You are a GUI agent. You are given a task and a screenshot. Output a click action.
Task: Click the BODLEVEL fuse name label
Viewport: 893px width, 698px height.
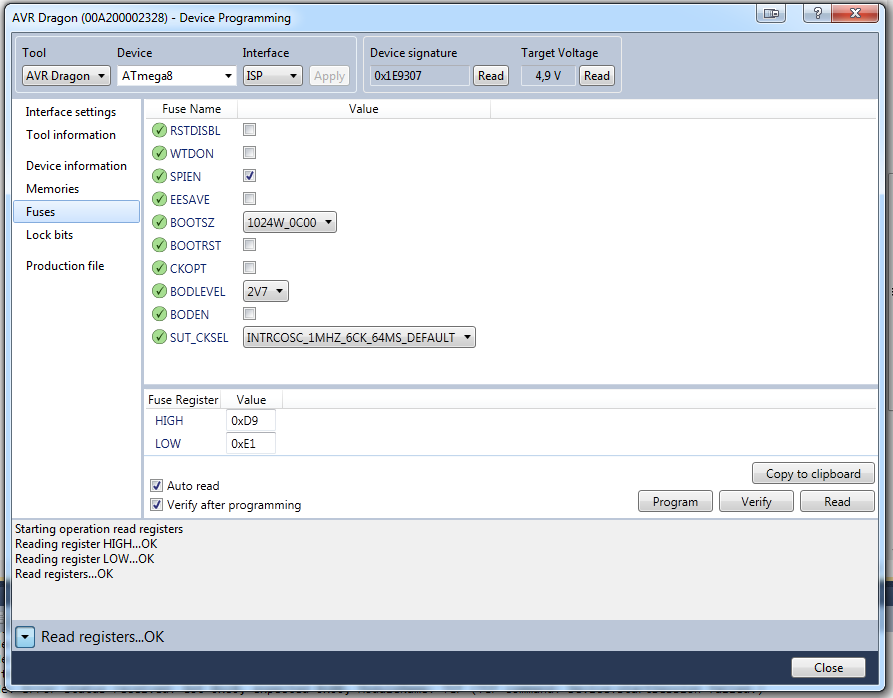click(x=198, y=291)
